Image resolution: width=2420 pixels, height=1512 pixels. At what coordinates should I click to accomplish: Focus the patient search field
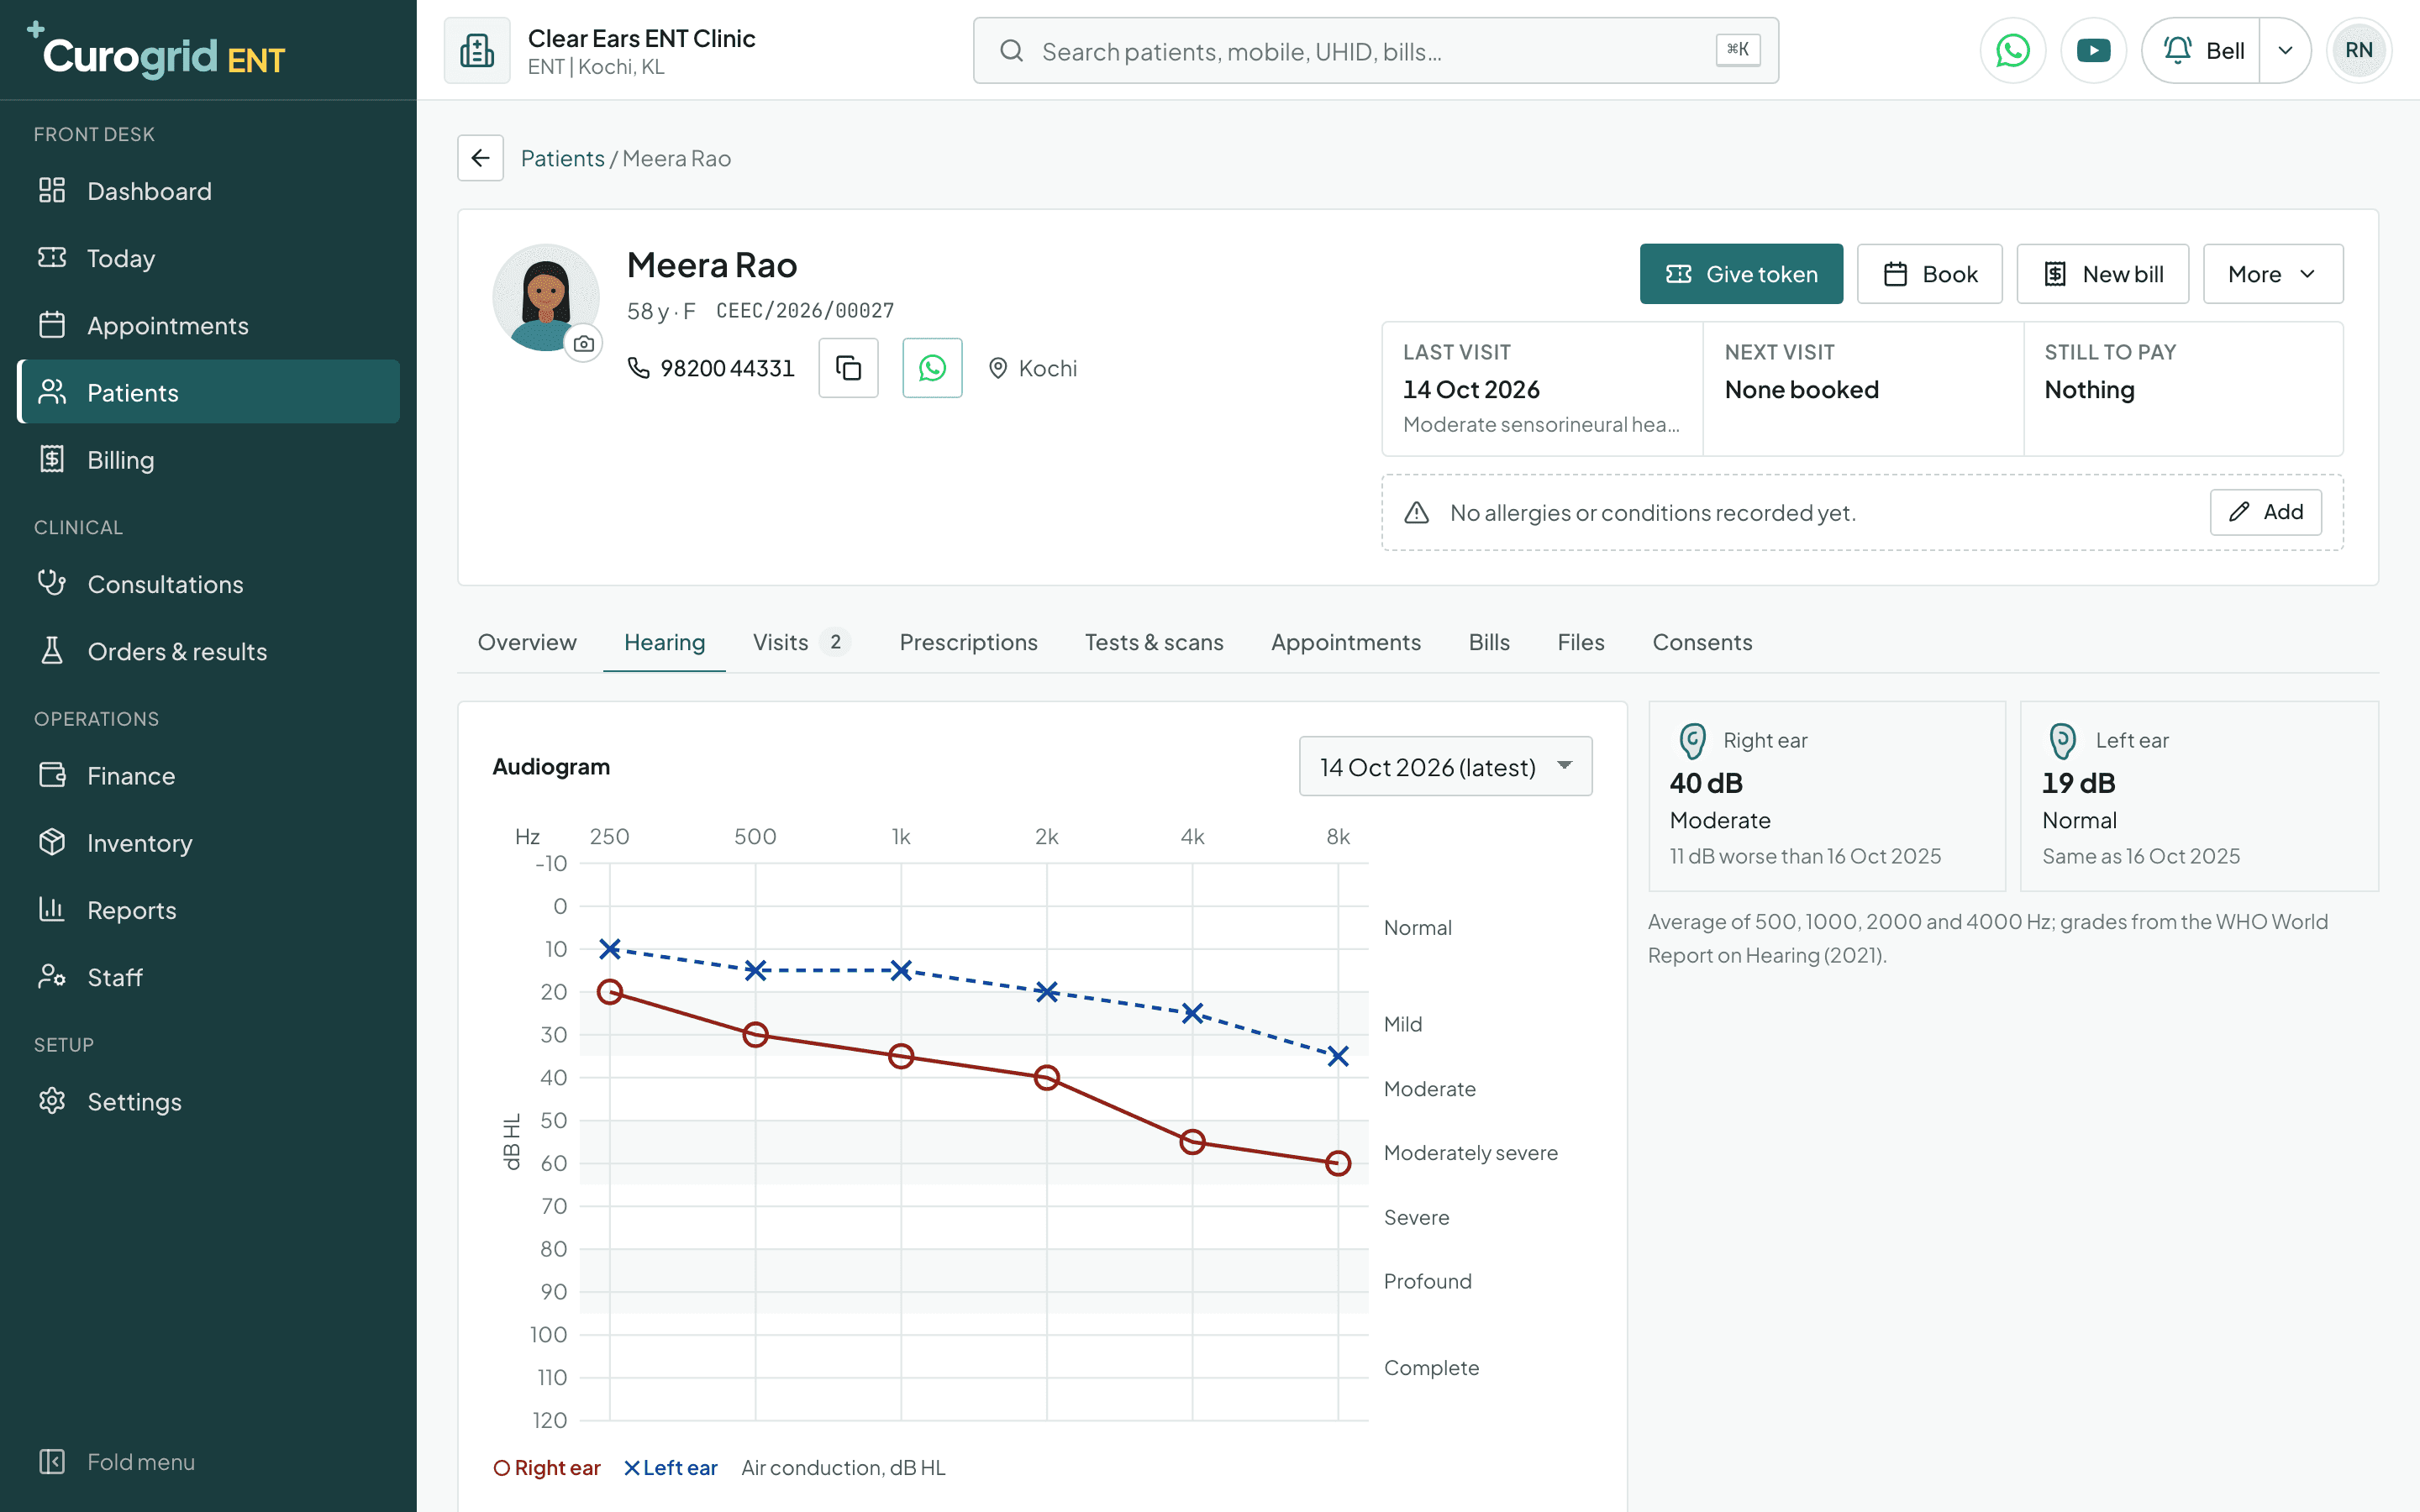(x=1375, y=50)
